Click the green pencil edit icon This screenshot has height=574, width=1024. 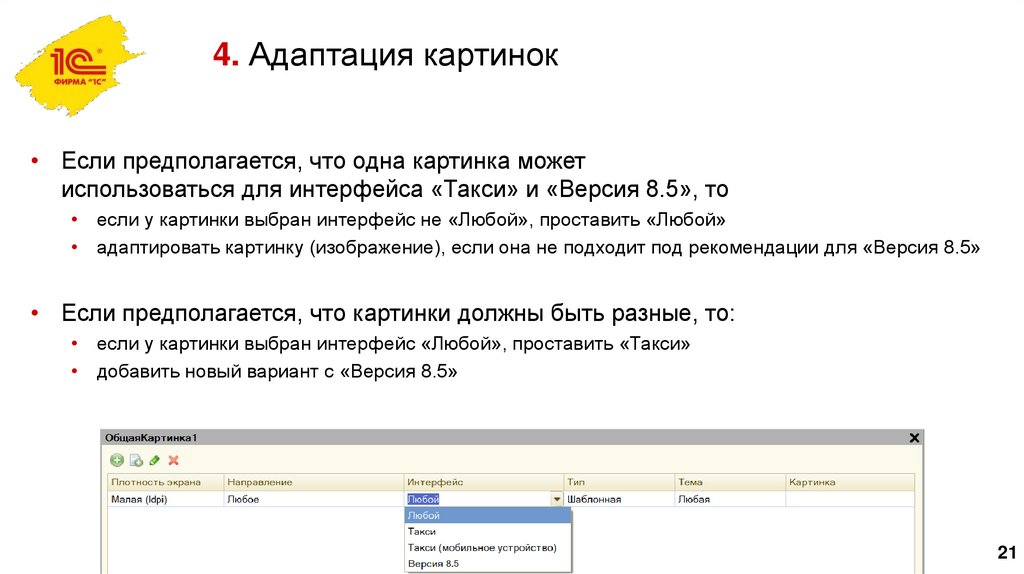pos(155,460)
